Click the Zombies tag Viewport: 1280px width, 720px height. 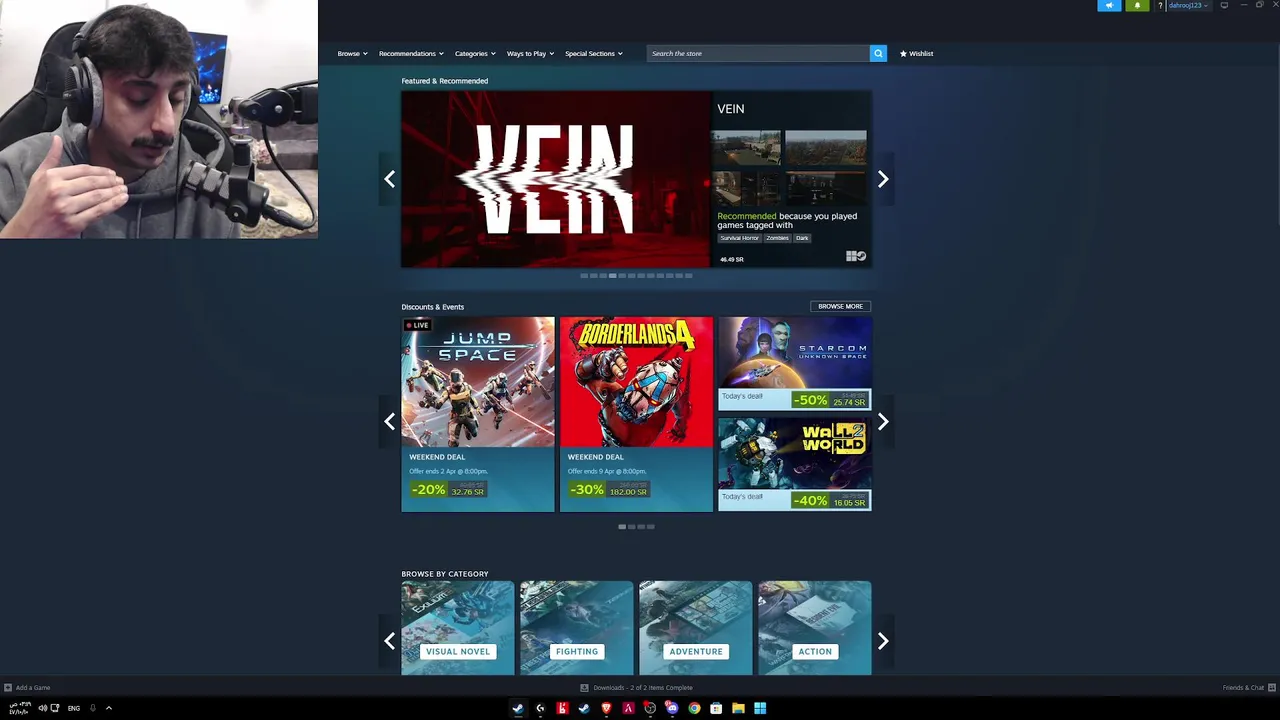[777, 238]
